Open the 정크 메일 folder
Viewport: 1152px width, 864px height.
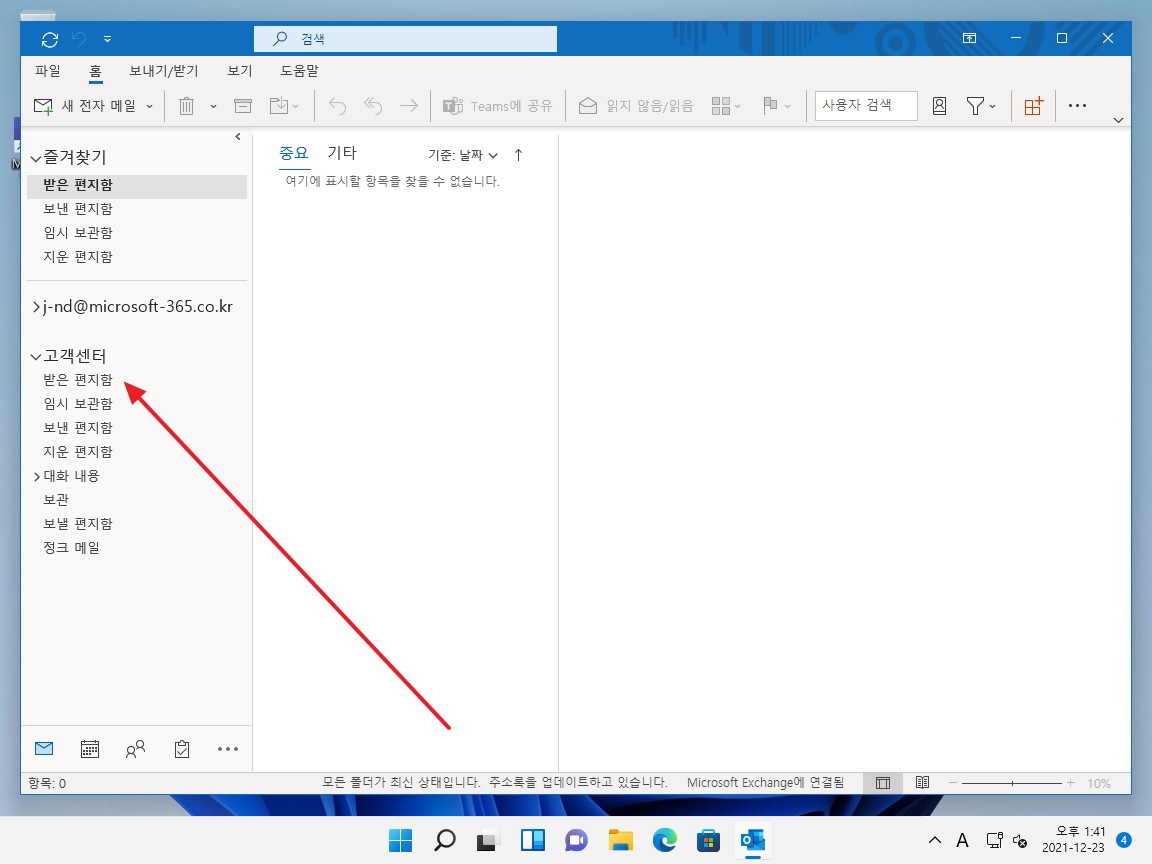(x=71, y=548)
